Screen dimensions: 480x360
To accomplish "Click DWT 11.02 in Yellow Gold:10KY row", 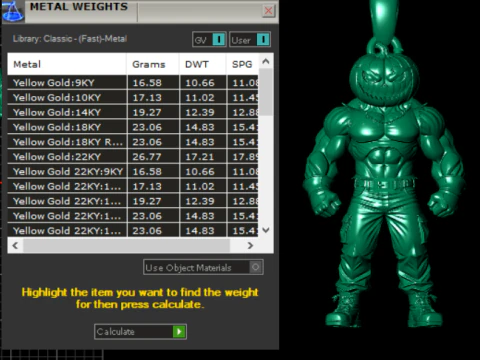I will coord(200,97).
